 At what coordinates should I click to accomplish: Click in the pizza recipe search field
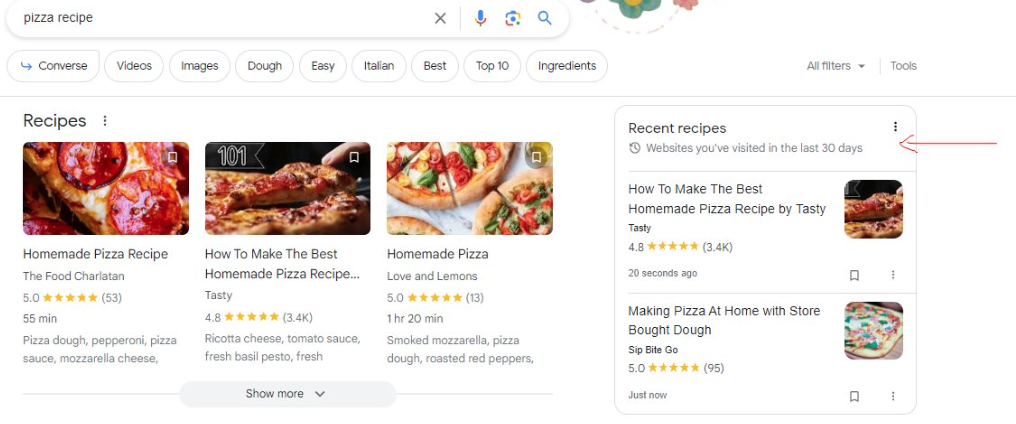pos(220,18)
